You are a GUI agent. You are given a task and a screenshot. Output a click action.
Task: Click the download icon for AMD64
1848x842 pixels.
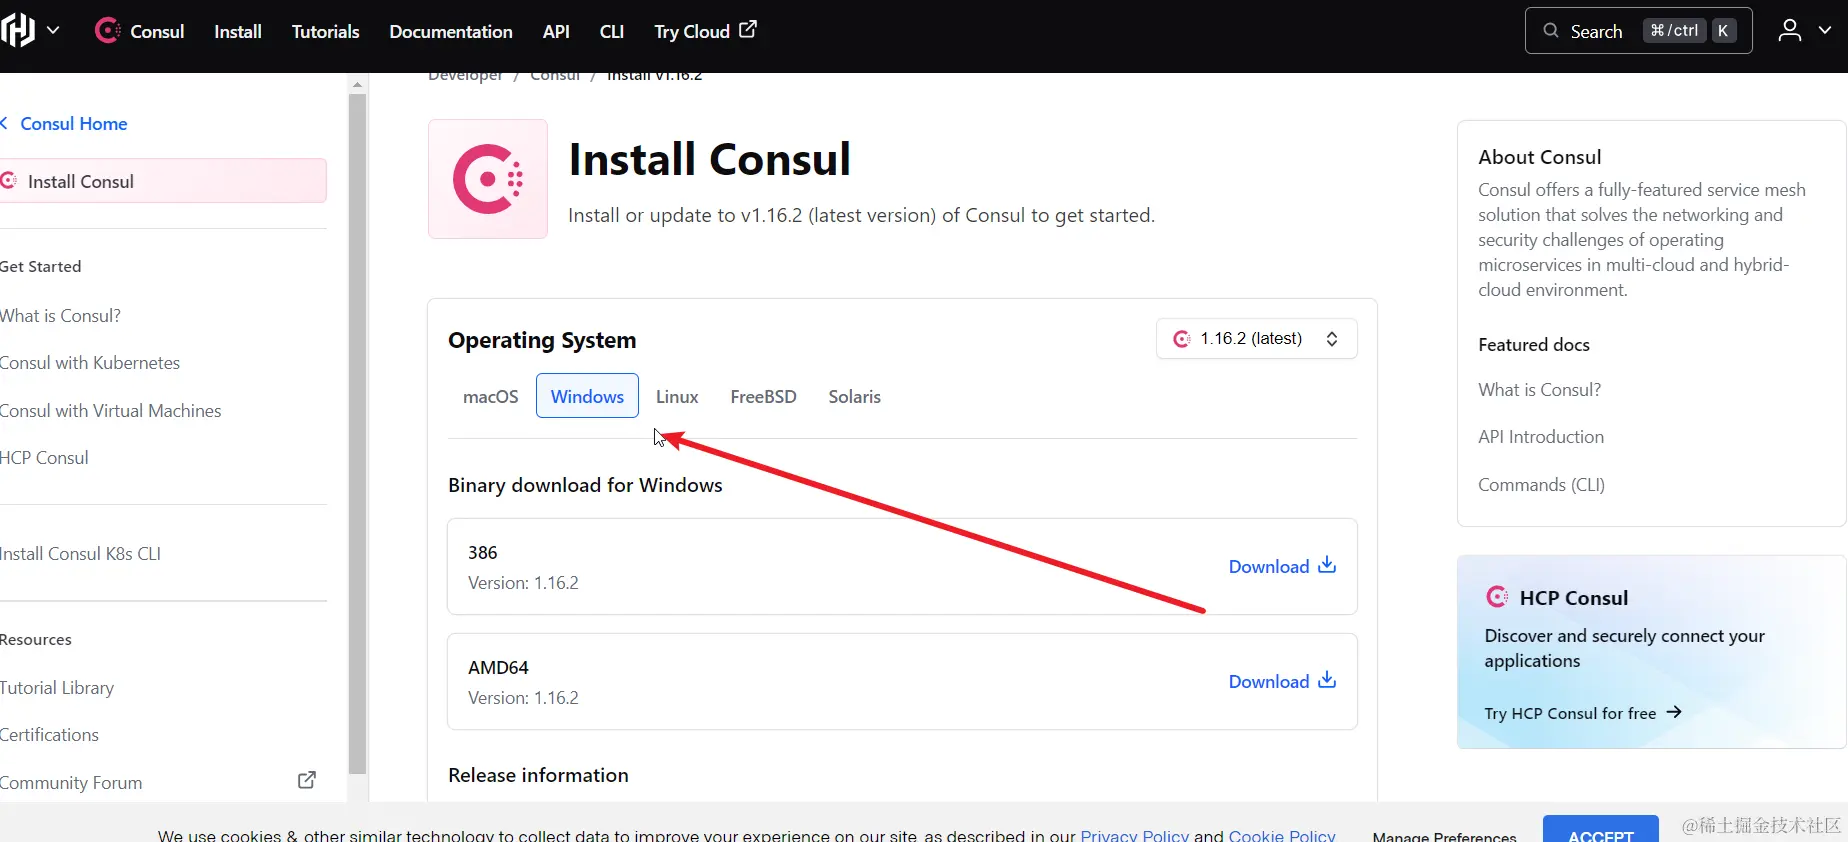coord(1327,680)
